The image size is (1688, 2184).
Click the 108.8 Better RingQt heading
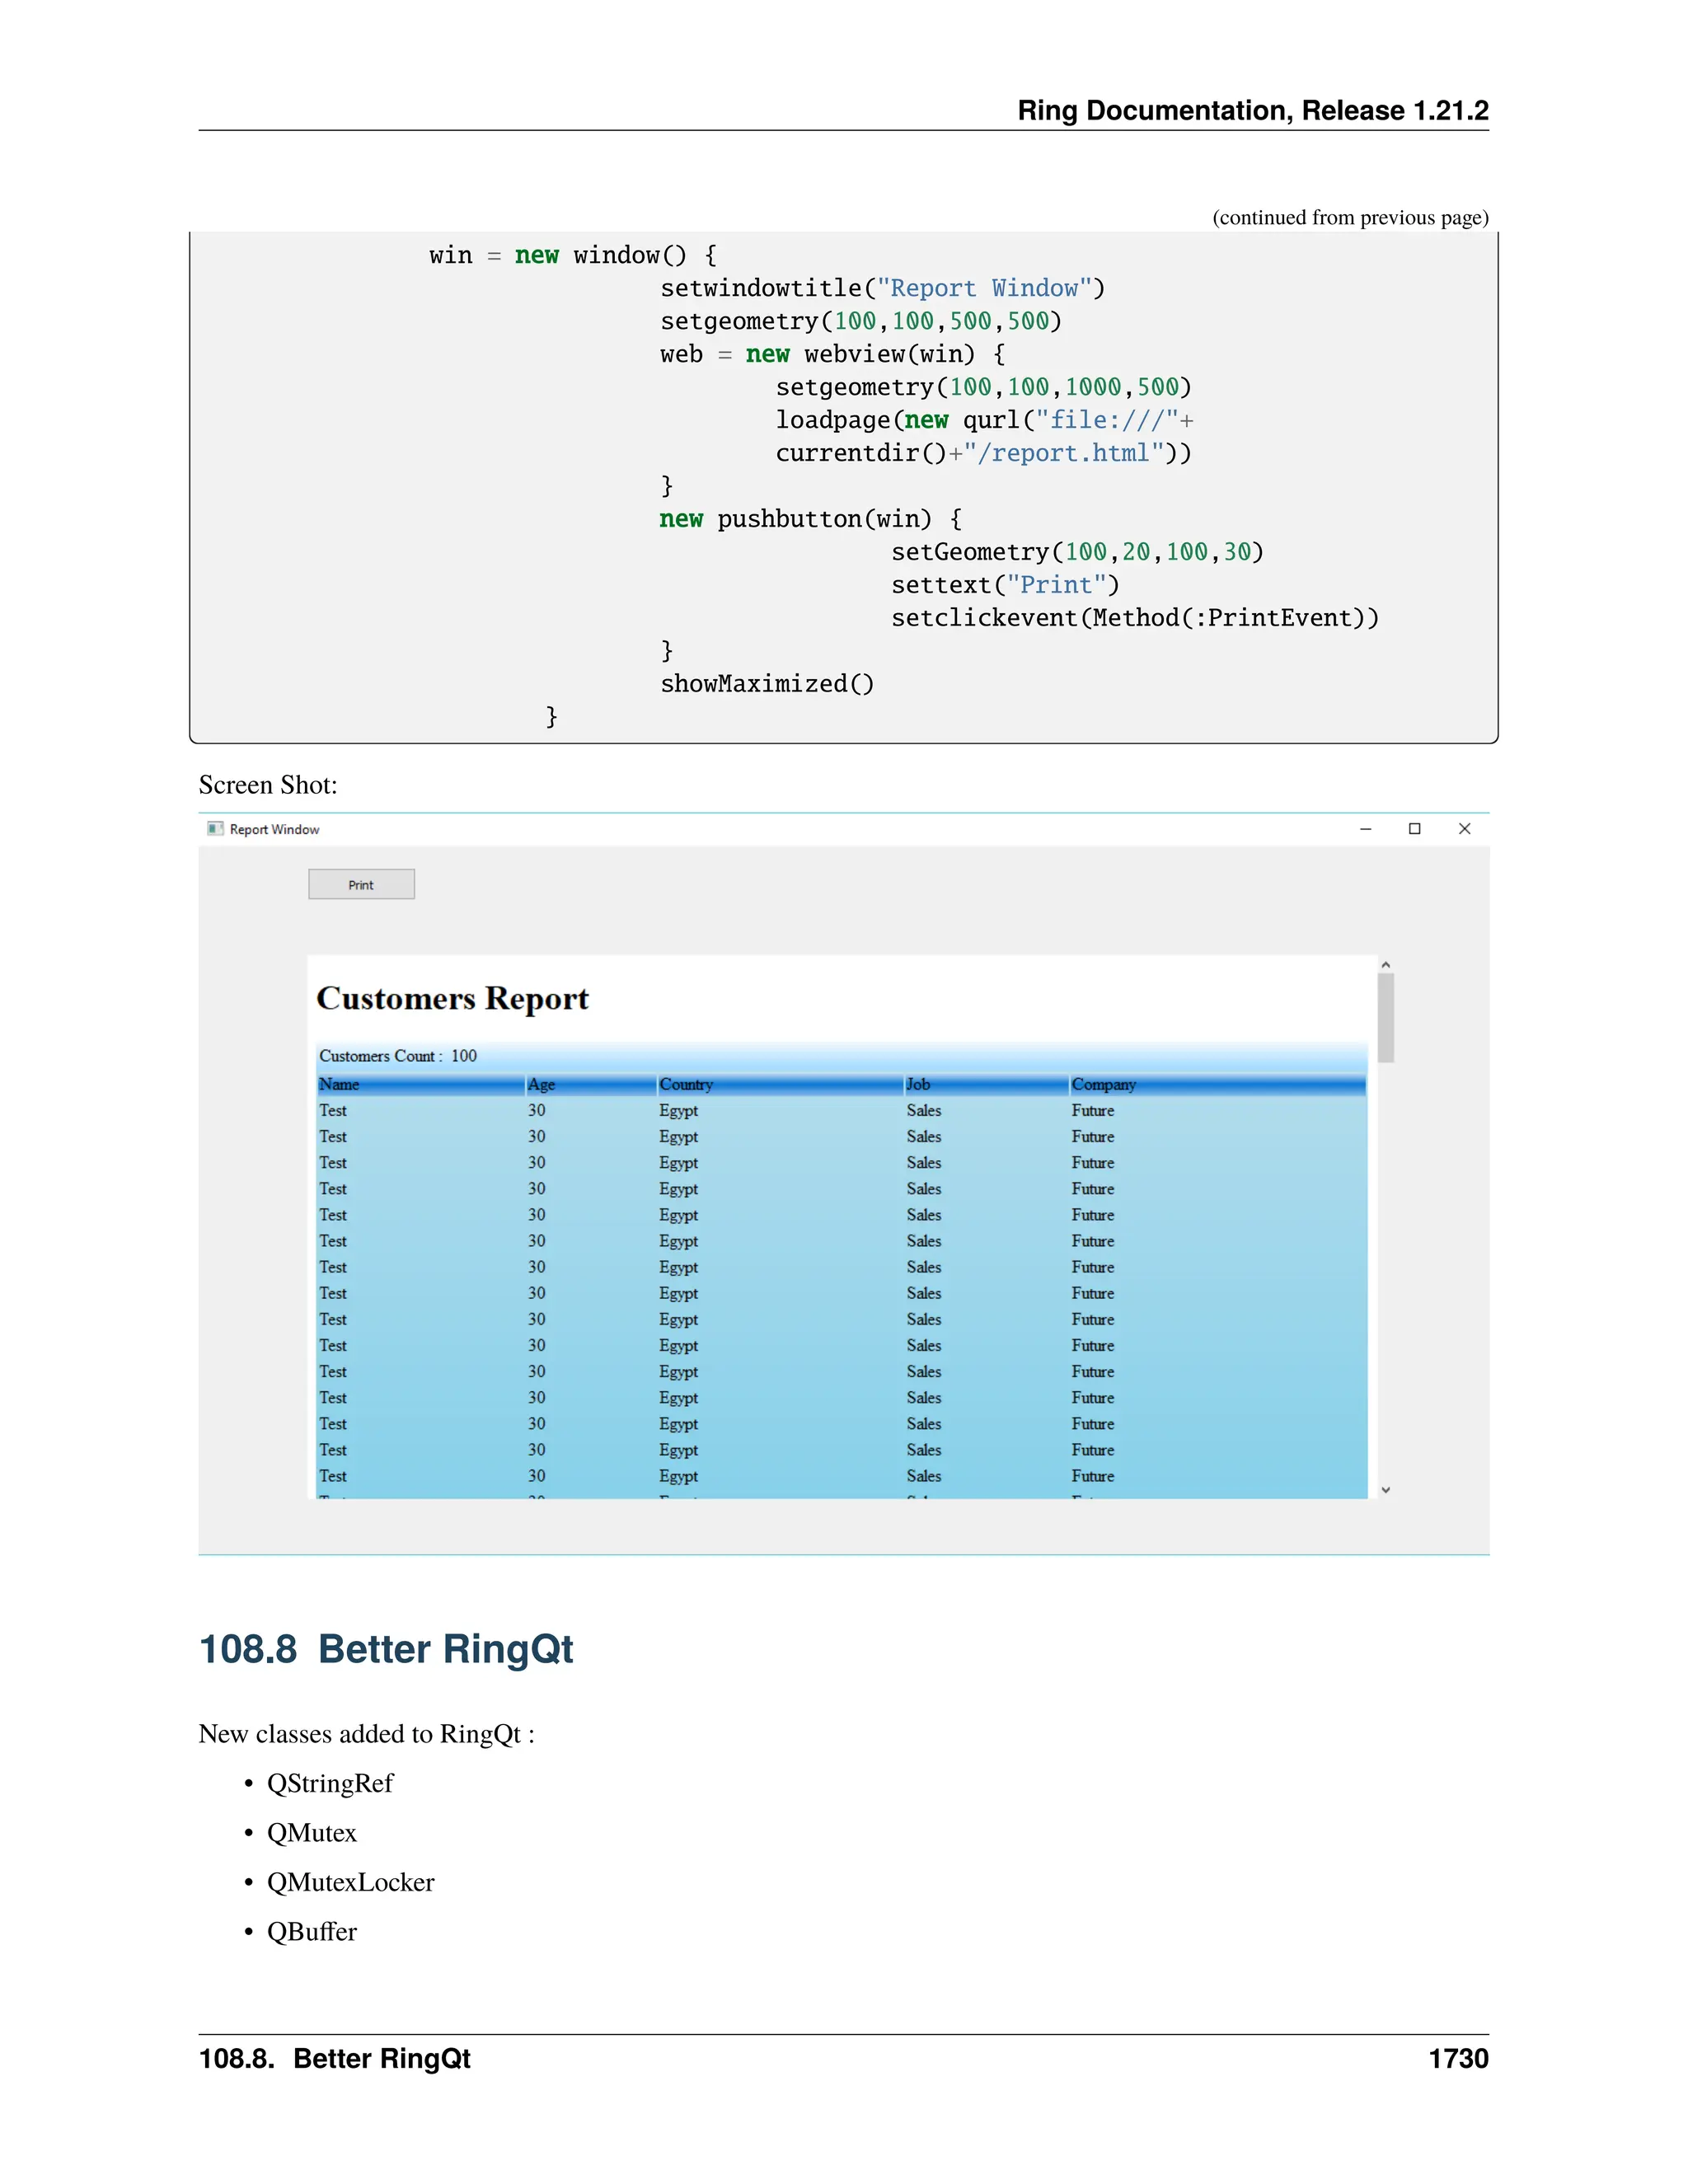(x=386, y=1649)
